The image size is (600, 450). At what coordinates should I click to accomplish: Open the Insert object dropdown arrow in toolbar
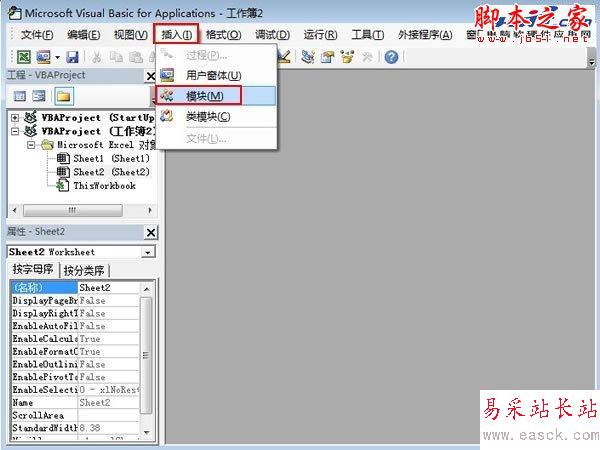(57, 57)
